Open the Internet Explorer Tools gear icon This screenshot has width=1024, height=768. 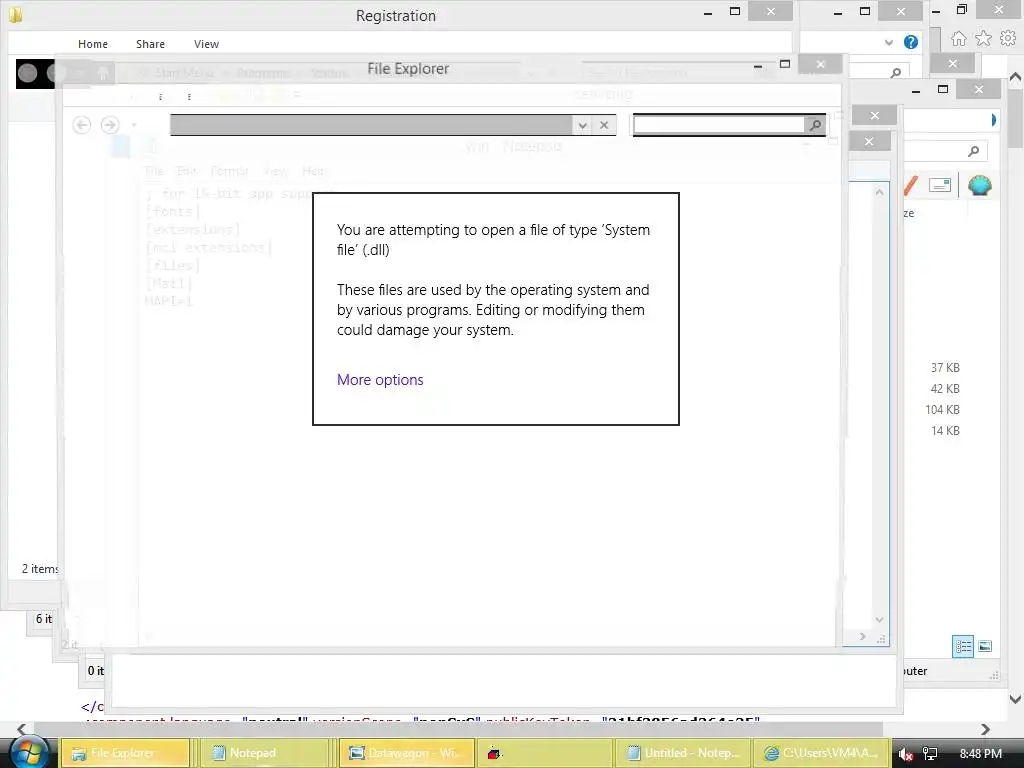[1008, 39]
